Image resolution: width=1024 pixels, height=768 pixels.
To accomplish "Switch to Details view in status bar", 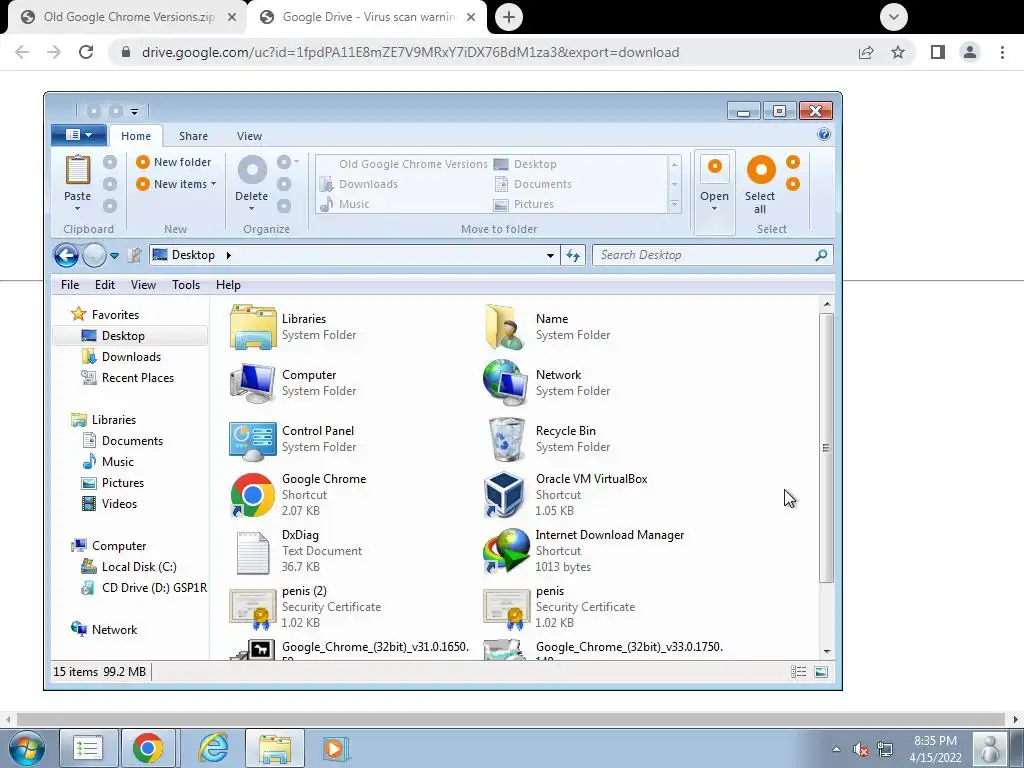I will 798,671.
